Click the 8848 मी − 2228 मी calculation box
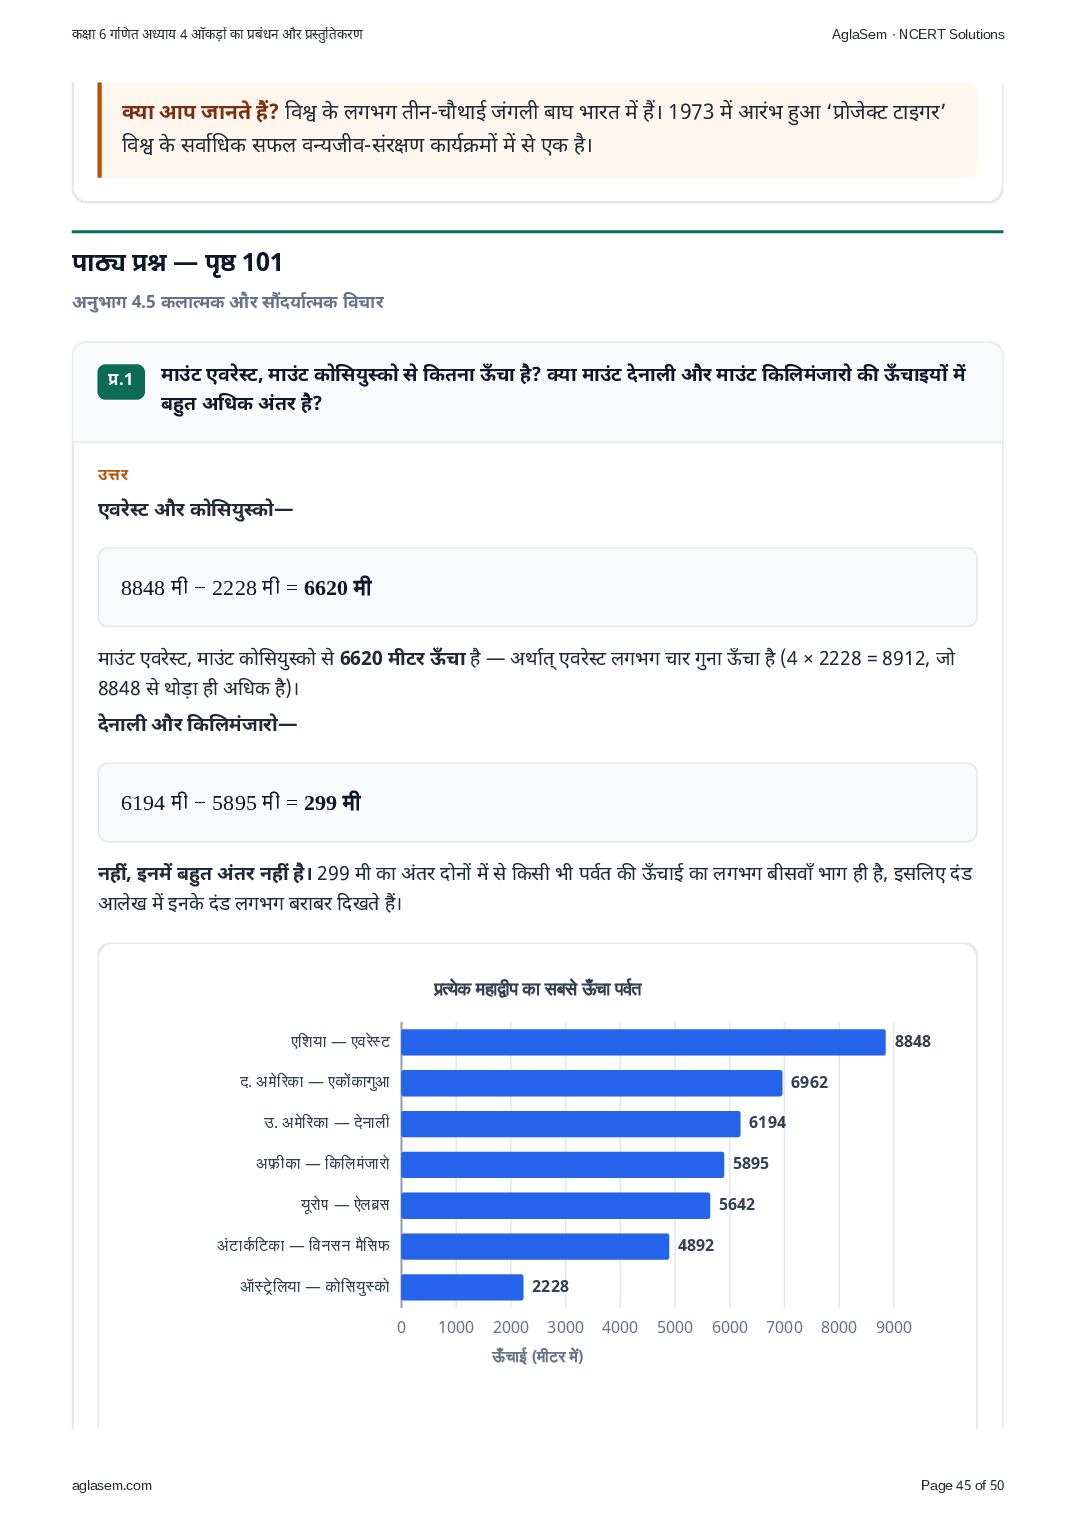The height and width of the screenshot is (1522, 1076). pos(537,587)
